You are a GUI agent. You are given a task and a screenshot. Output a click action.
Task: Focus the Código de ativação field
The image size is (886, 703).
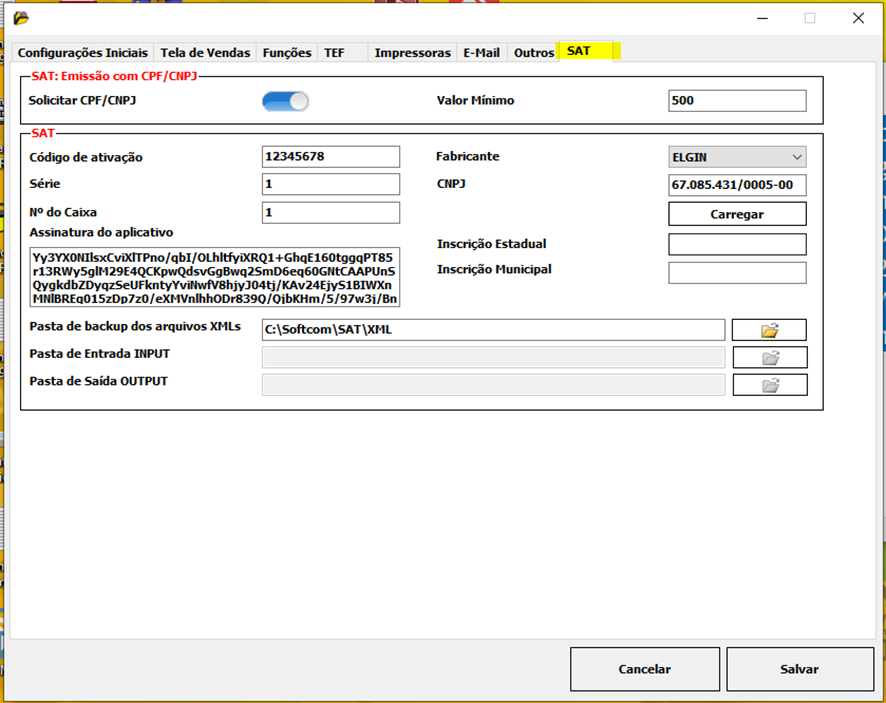pos(331,157)
